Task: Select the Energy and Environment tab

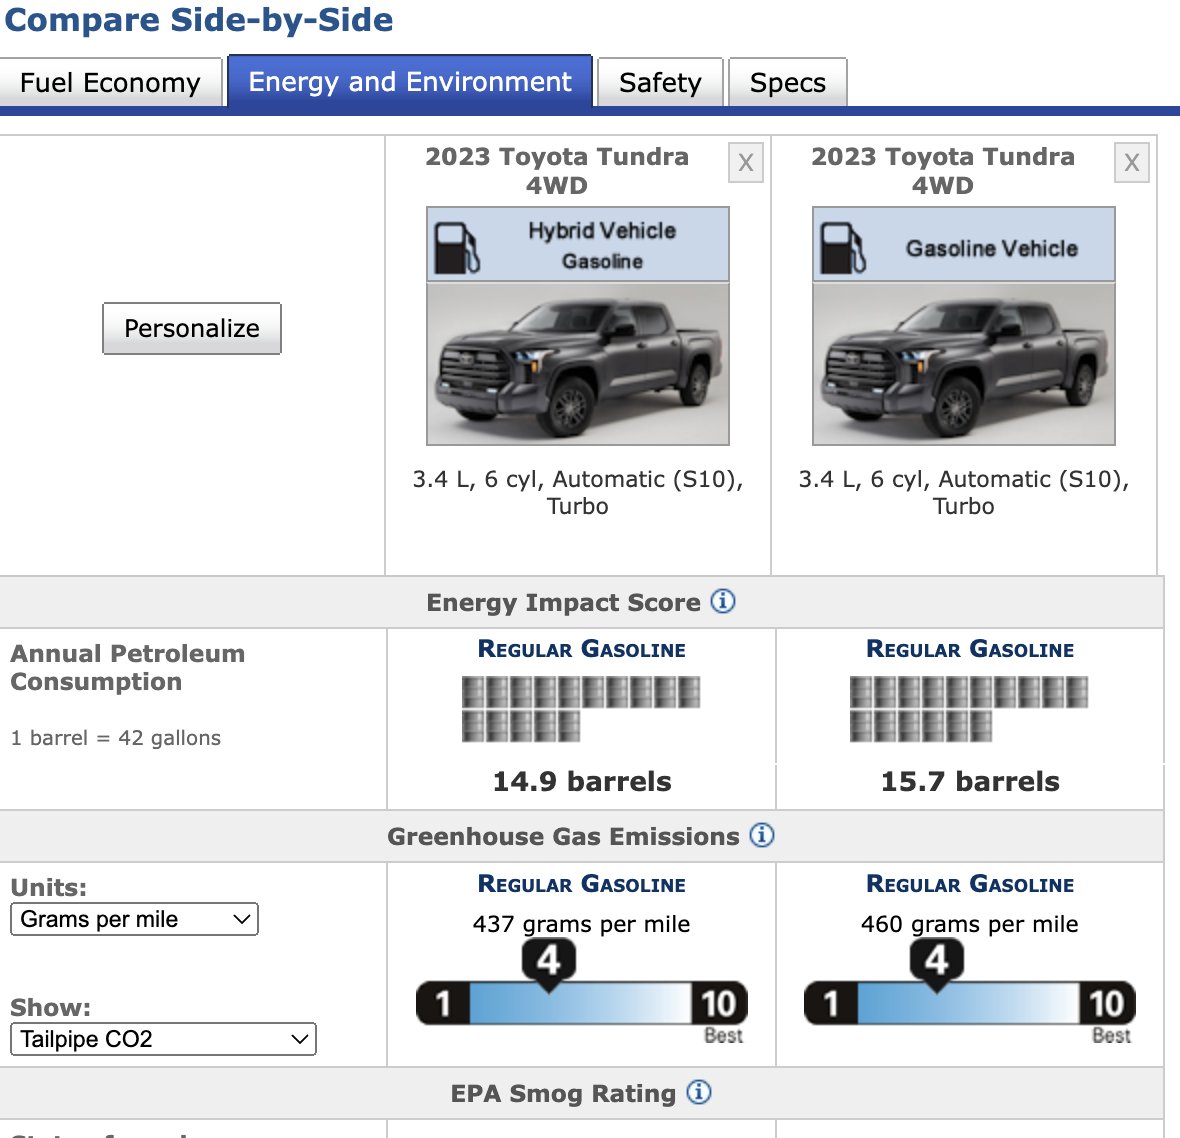Action: (x=410, y=81)
